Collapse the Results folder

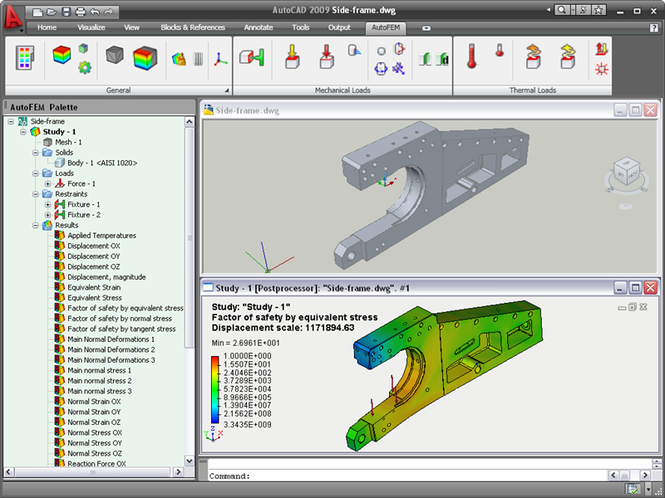36,225
